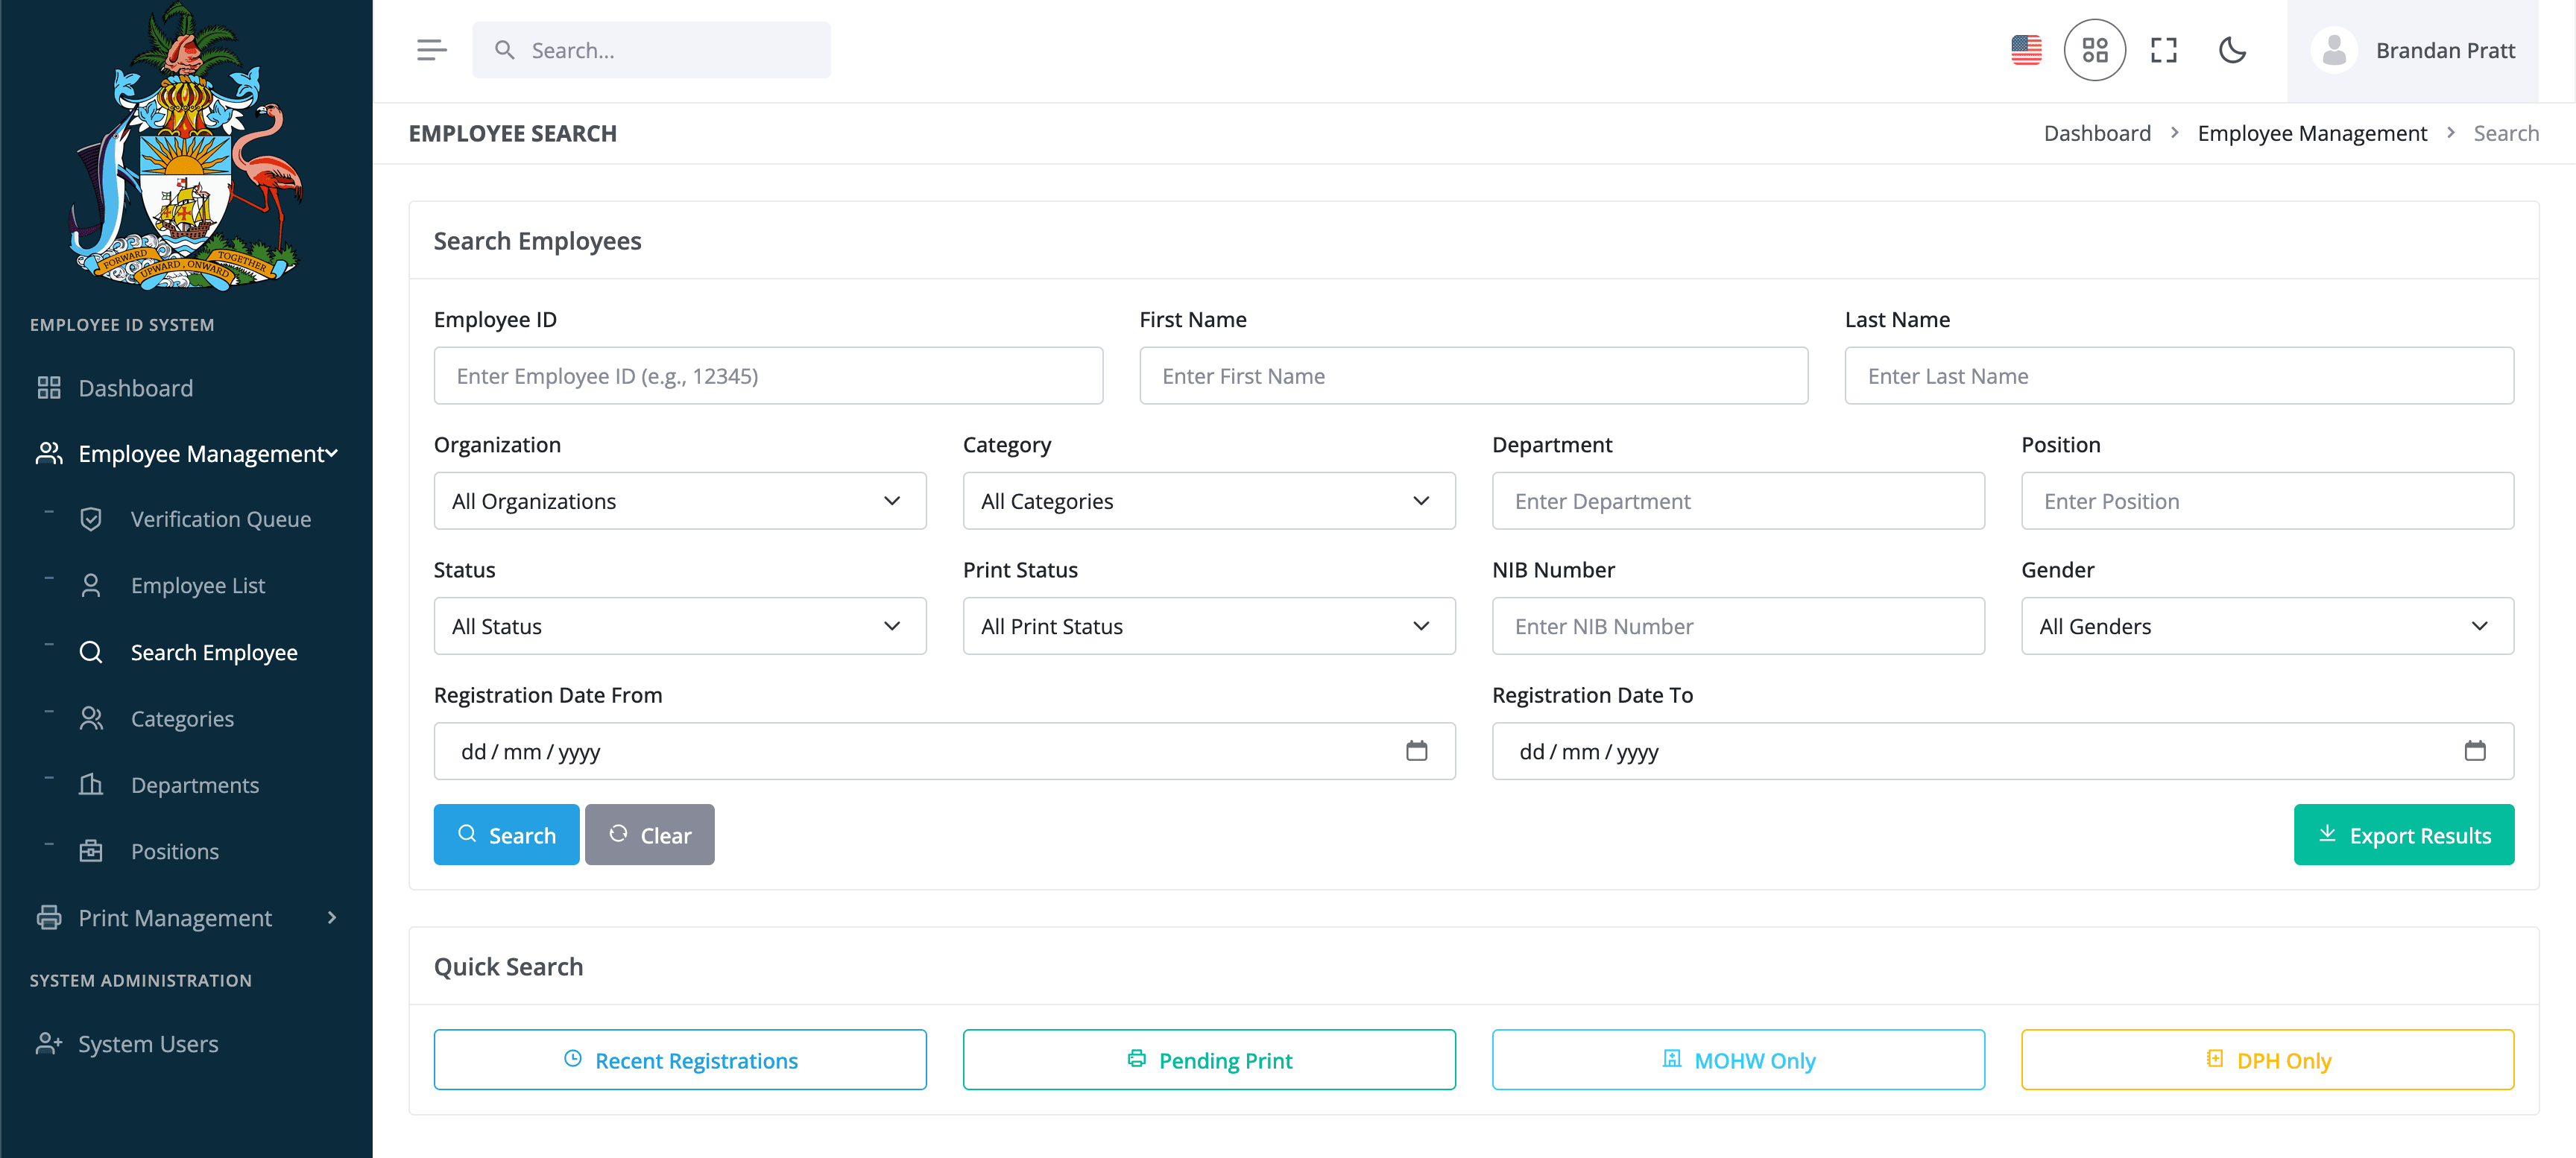Expand the All Print Status selector
The image size is (2576, 1158).
pos(1209,626)
